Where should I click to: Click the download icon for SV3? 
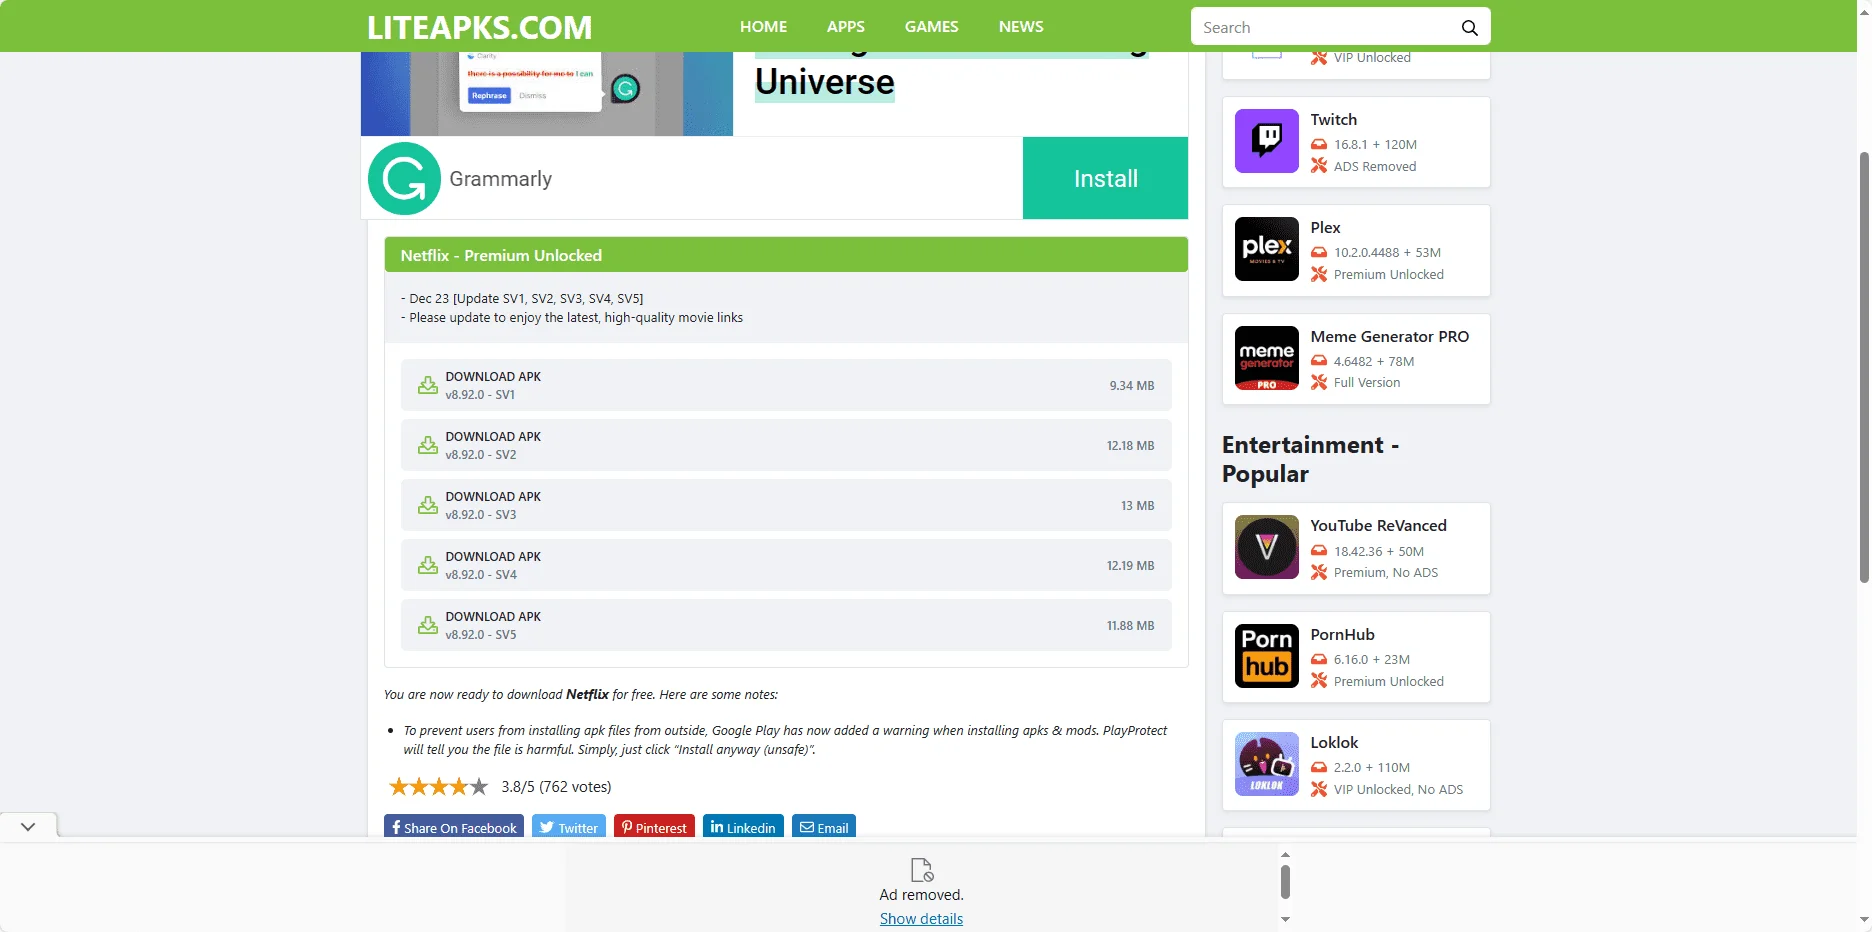[x=428, y=505]
